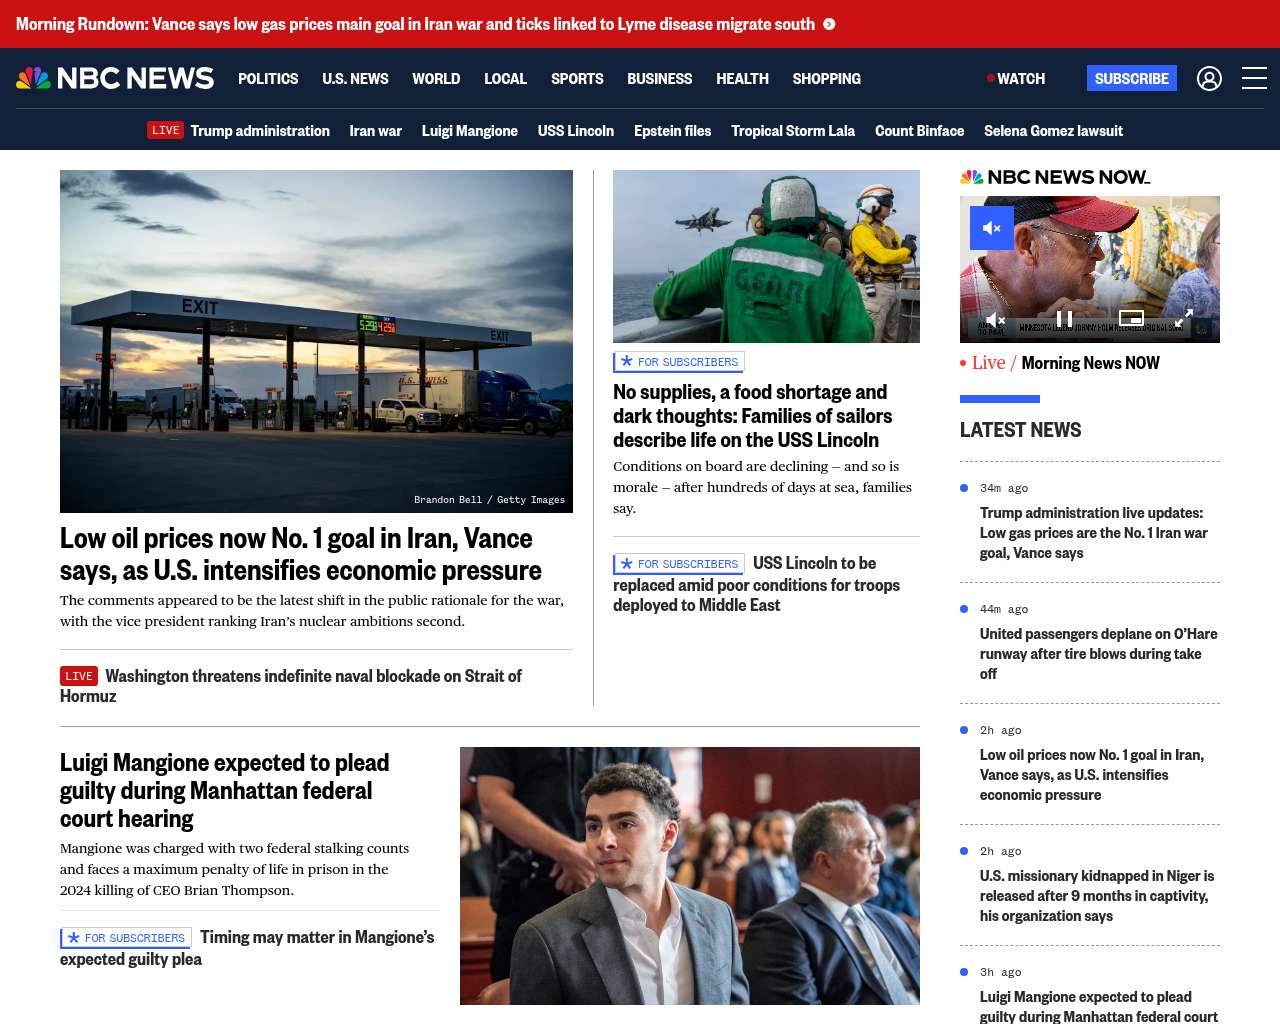Open latest news item about low oil prices
Image resolution: width=1280 pixels, height=1024 pixels.
click(x=1092, y=775)
